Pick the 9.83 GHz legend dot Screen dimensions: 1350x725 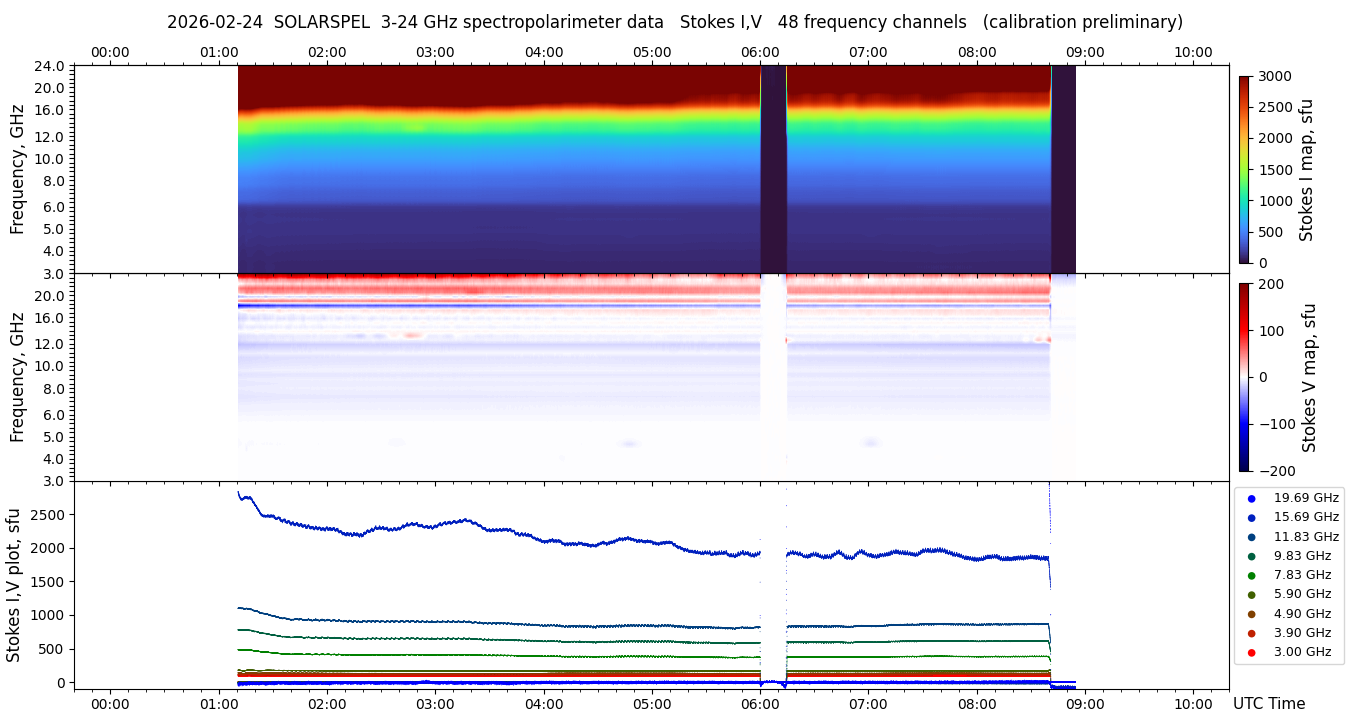tap(1251, 556)
